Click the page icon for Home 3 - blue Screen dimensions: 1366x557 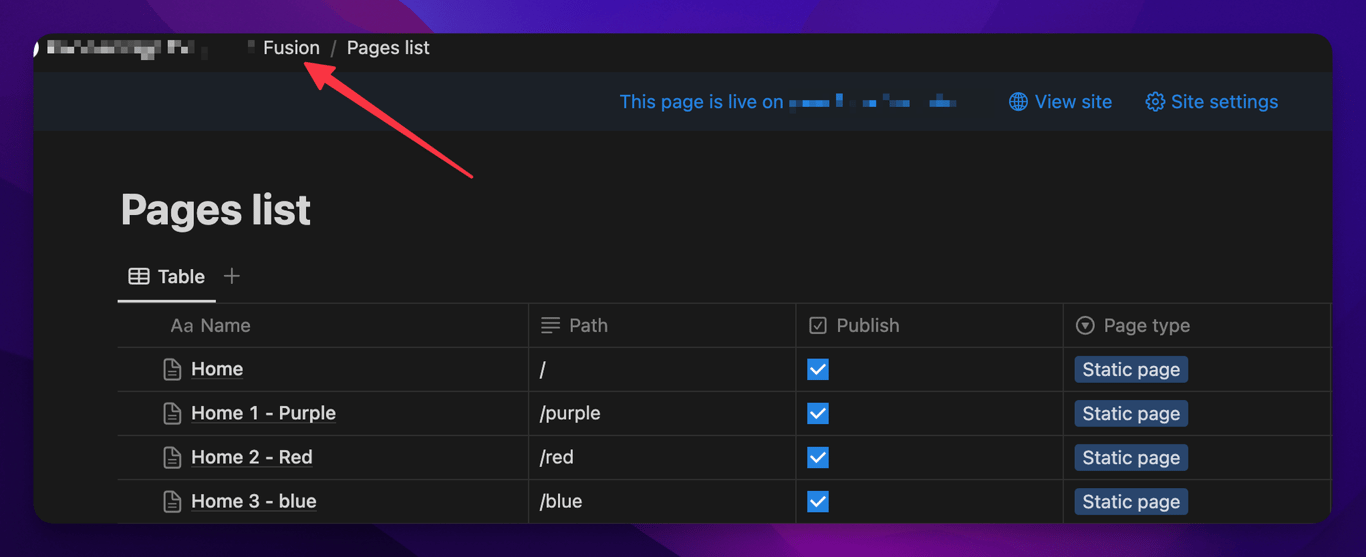(172, 502)
